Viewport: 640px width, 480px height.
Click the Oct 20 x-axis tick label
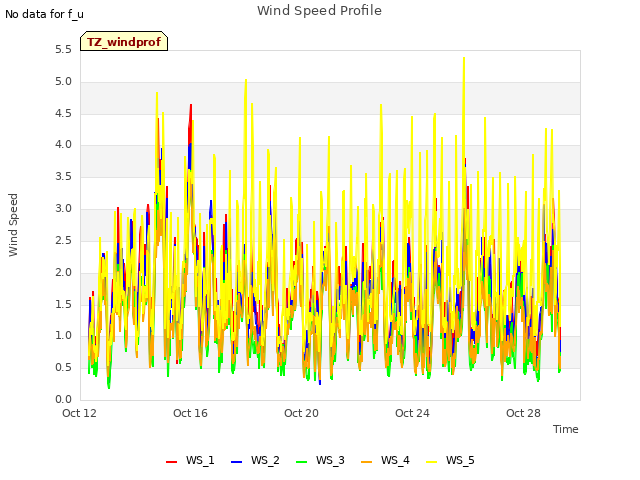[x=301, y=413]
